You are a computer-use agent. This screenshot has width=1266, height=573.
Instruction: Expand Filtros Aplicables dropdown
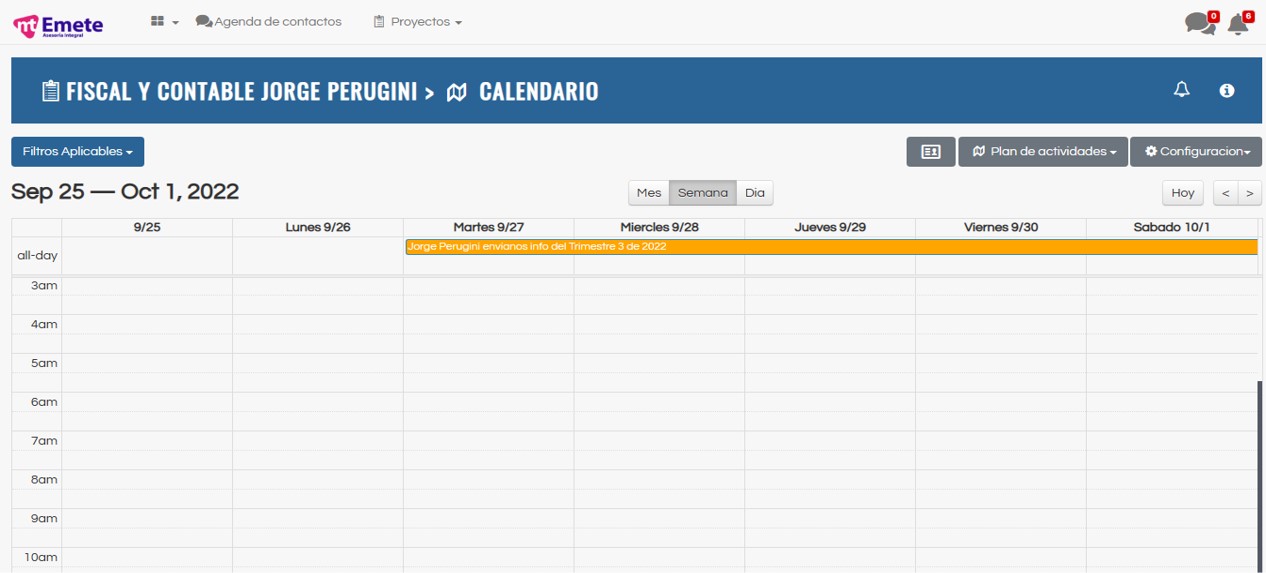[x=78, y=152]
